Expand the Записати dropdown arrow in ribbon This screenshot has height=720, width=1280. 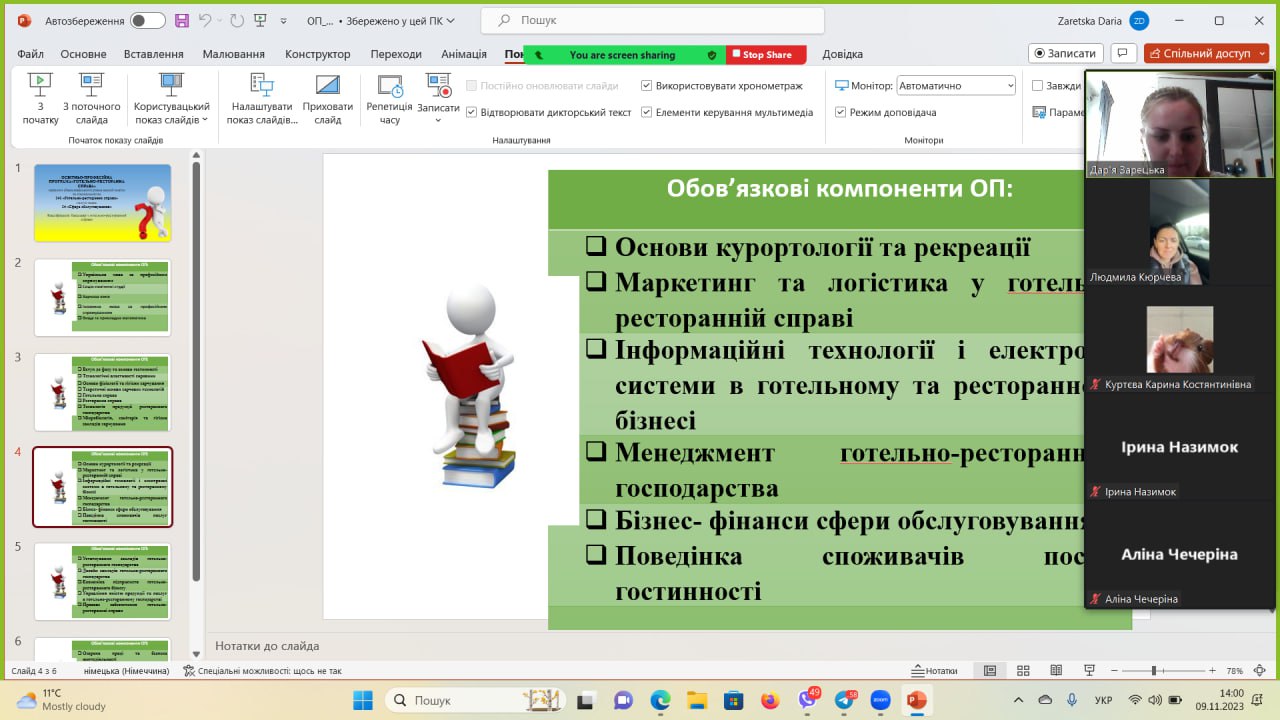click(x=438, y=121)
